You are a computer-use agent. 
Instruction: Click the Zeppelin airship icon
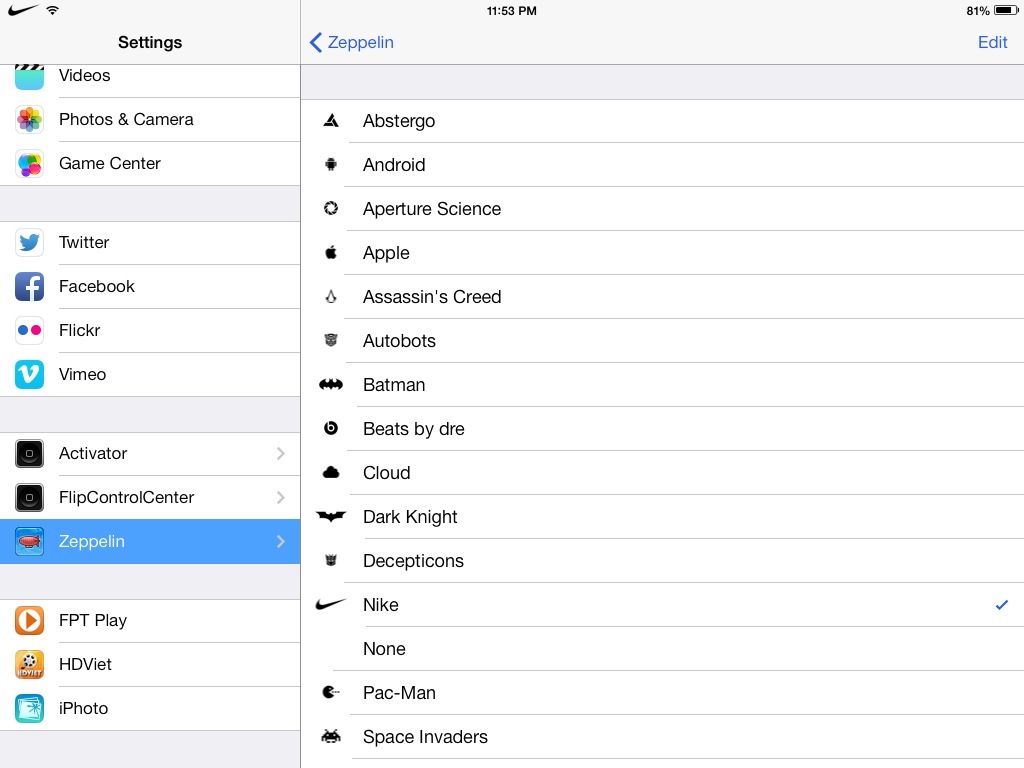[x=29, y=541]
